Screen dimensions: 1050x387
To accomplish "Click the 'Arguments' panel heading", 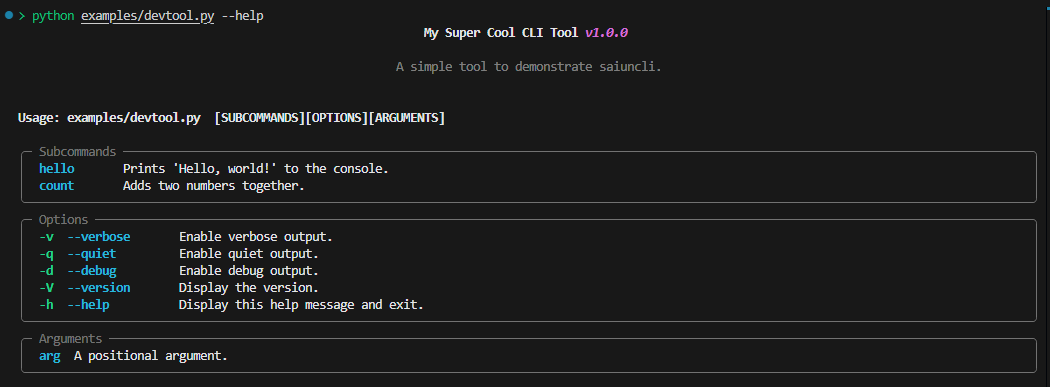I will [x=70, y=339].
